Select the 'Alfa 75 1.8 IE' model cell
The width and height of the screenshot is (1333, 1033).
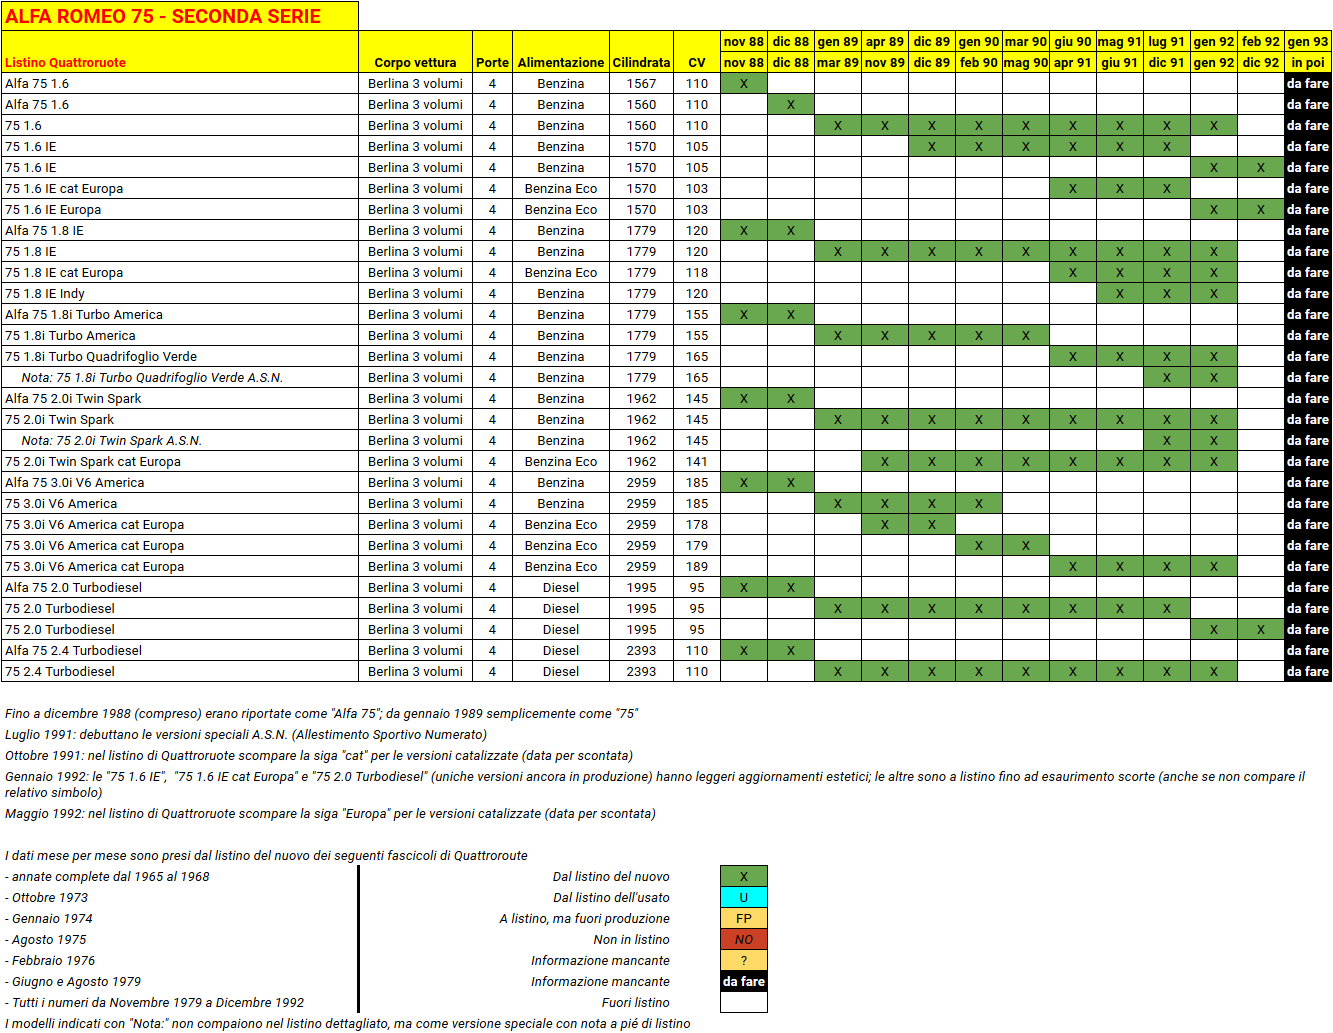pos(180,230)
